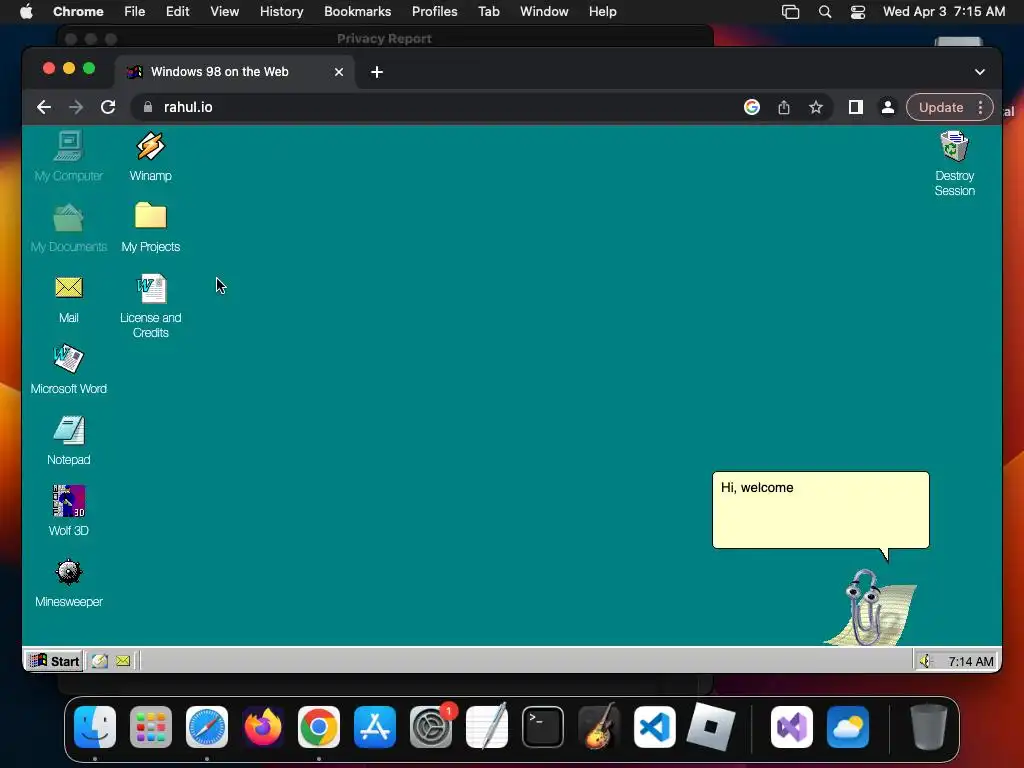Open the Window menu
The image size is (1024, 768).
tap(544, 12)
